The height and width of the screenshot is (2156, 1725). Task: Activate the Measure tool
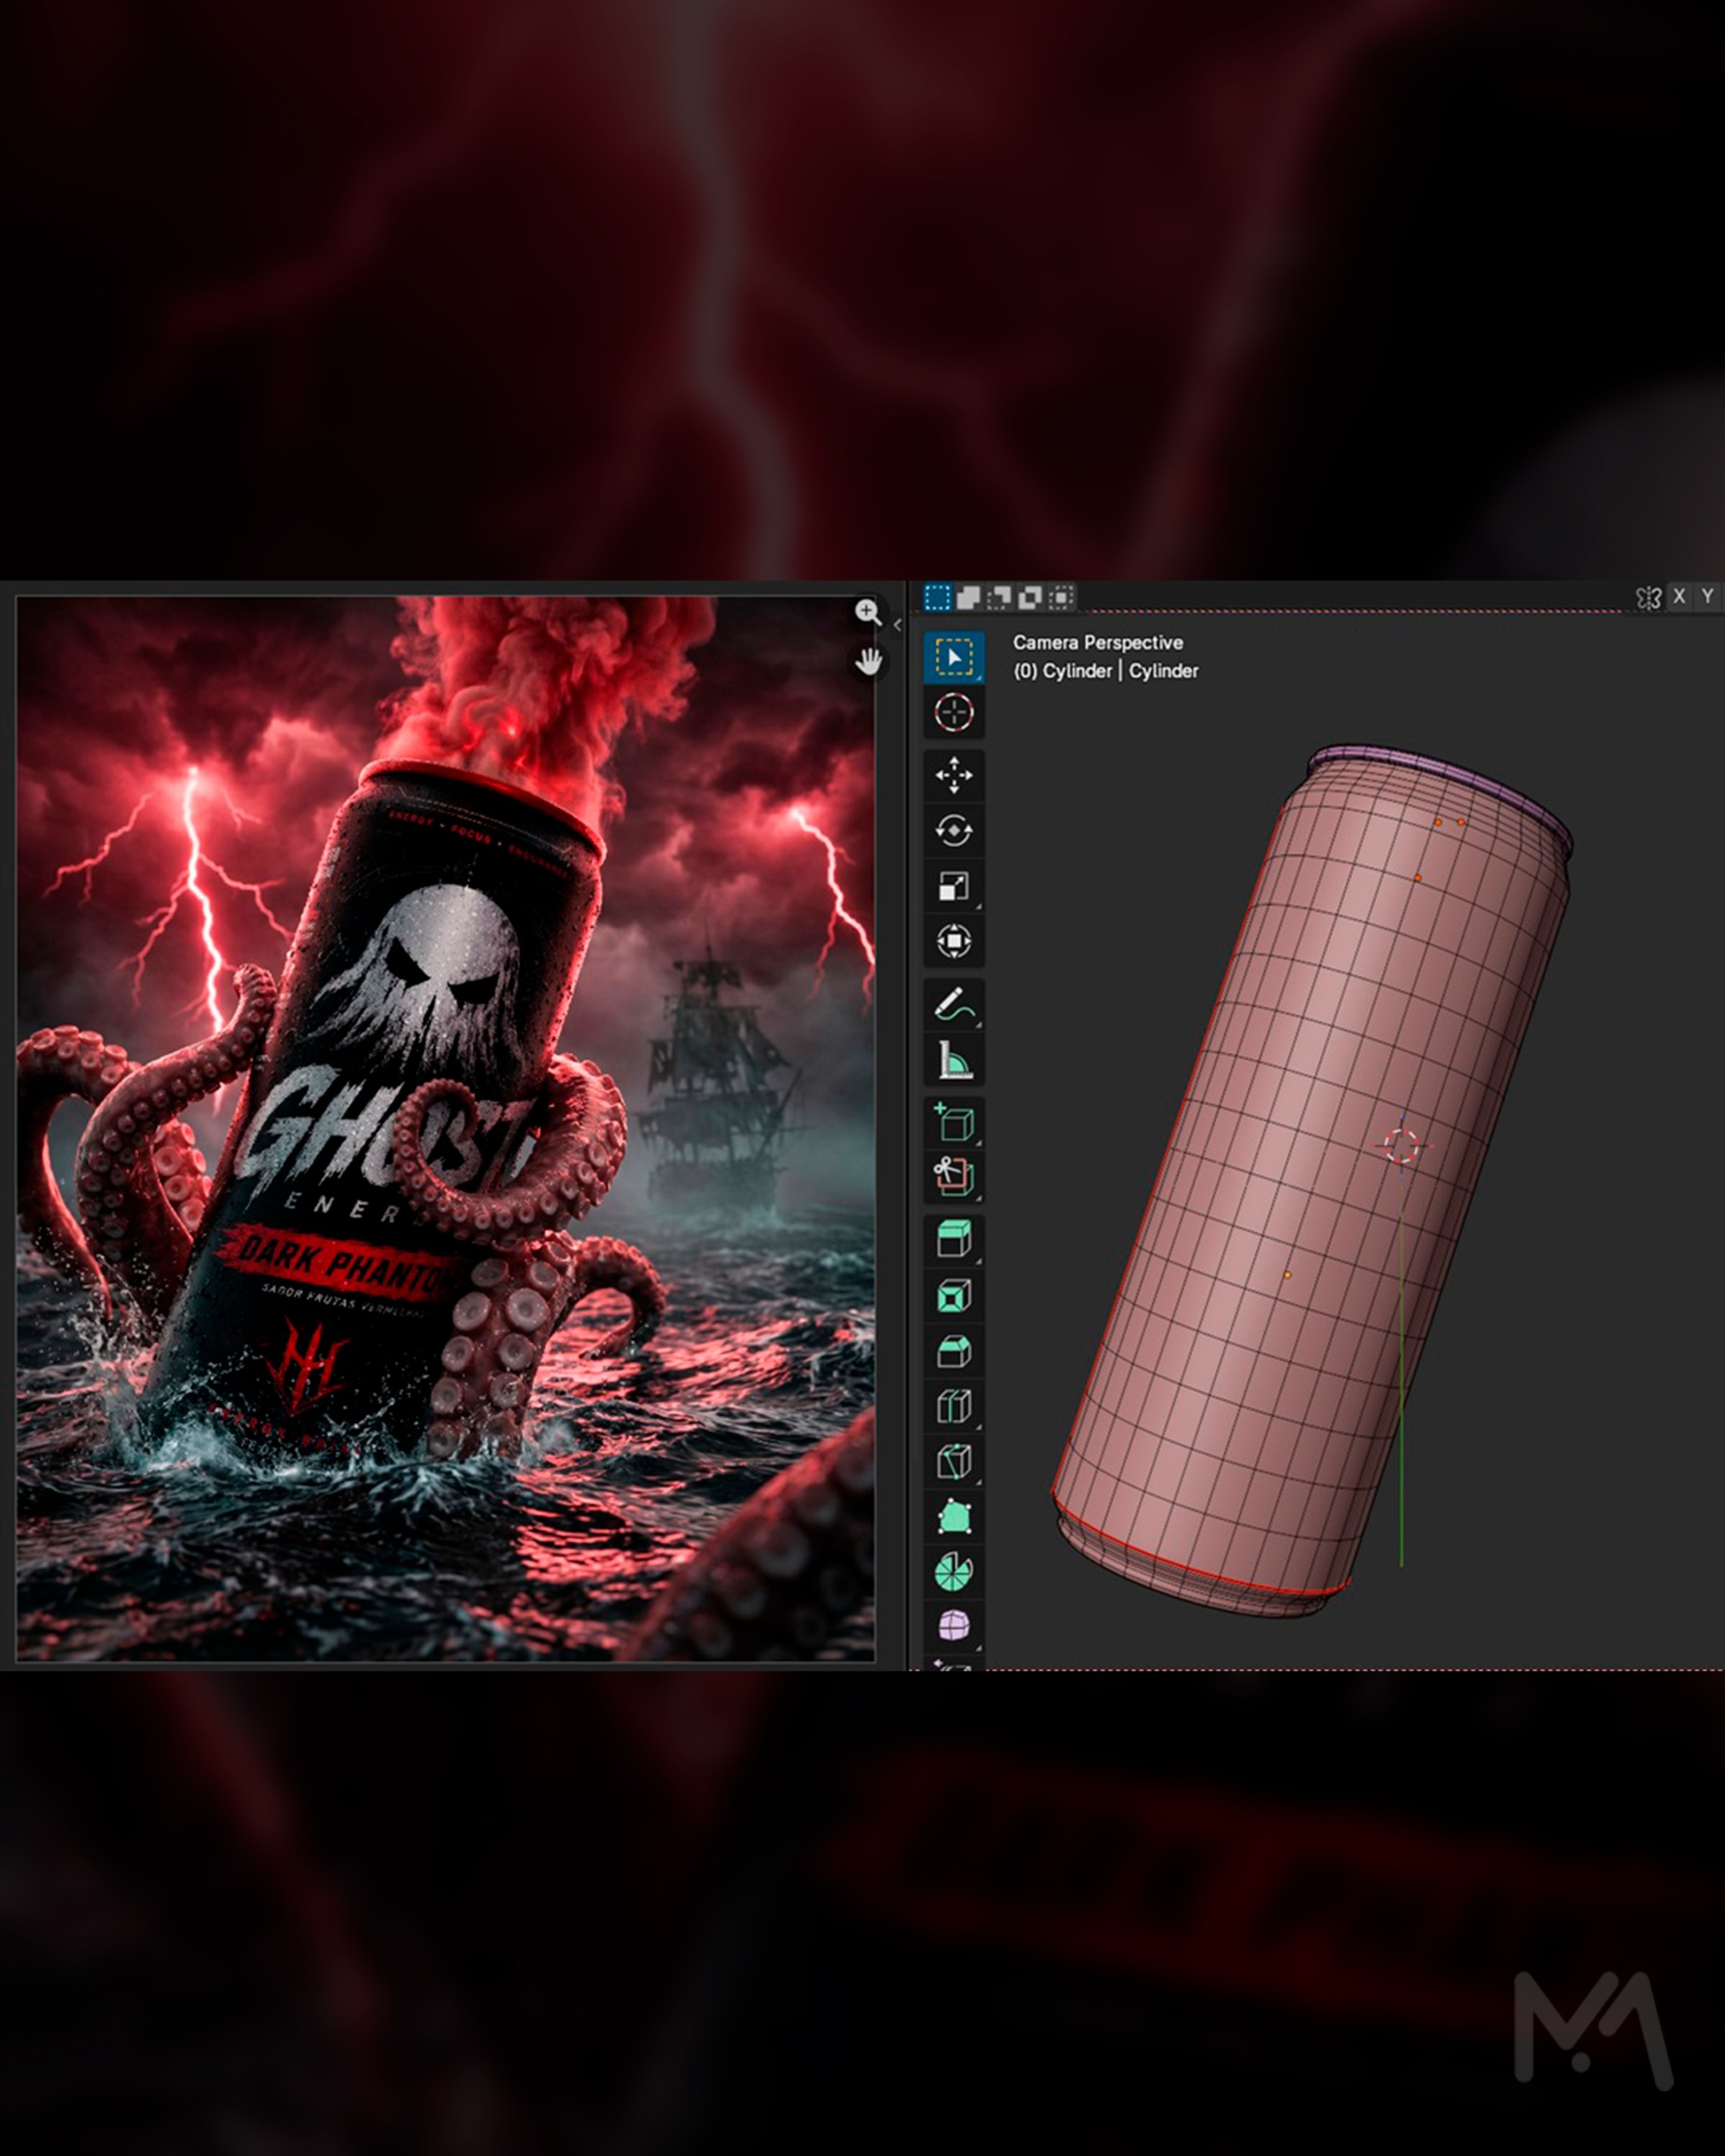coord(953,1059)
